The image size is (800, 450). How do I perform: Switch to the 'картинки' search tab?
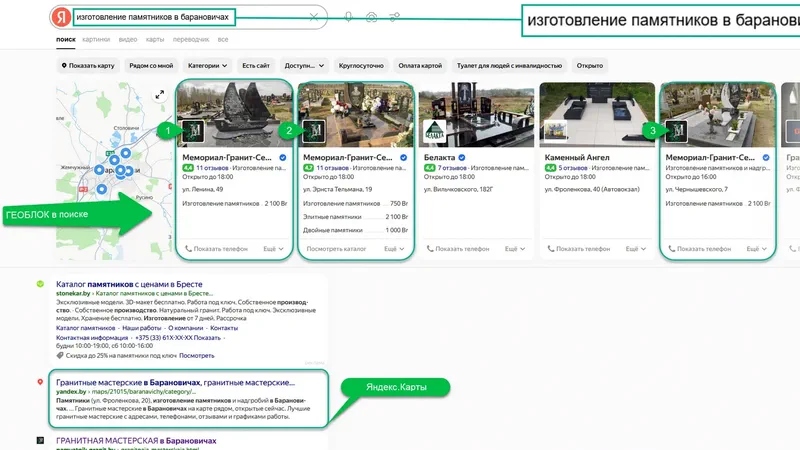click(x=96, y=40)
